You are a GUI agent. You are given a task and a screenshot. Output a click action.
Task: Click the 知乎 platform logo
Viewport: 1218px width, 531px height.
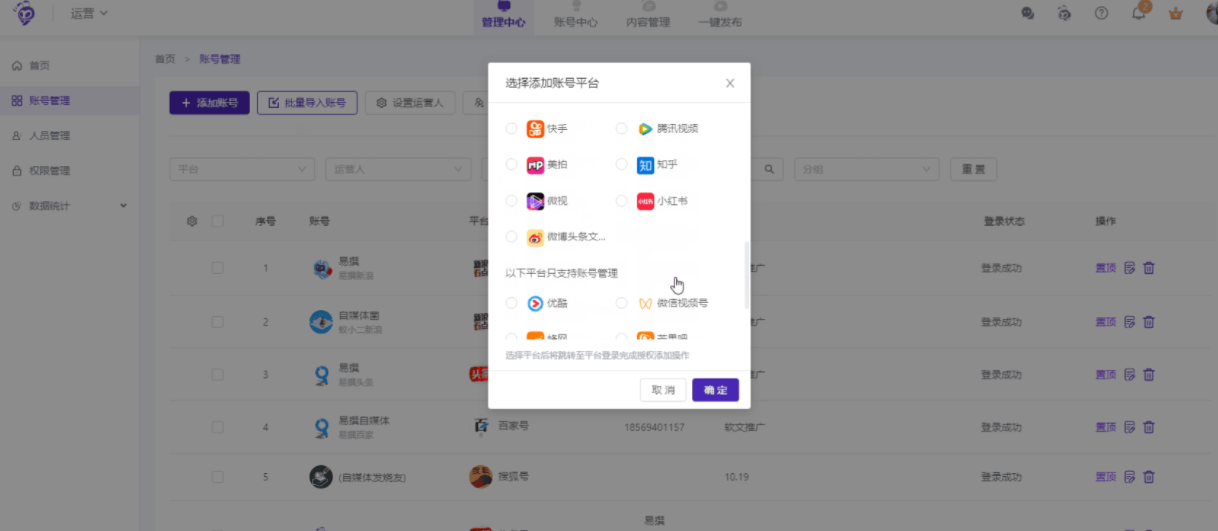(645, 164)
